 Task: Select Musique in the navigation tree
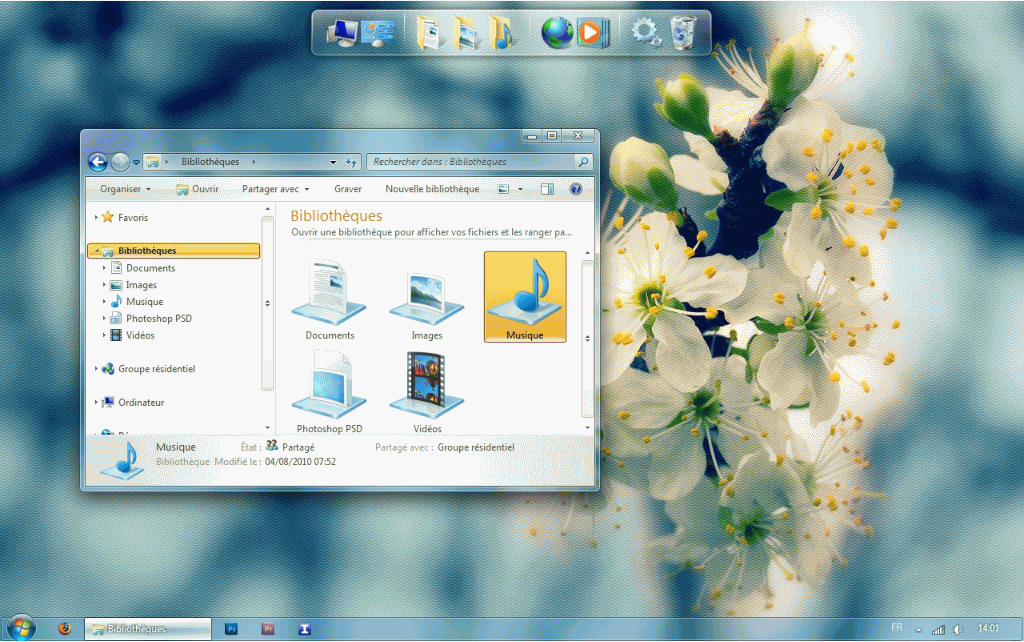tap(144, 302)
